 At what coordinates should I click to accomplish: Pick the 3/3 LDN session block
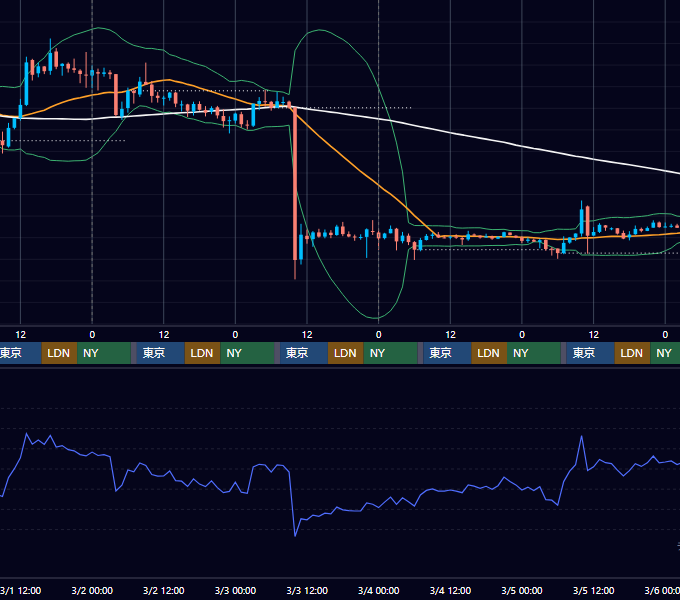click(x=346, y=353)
